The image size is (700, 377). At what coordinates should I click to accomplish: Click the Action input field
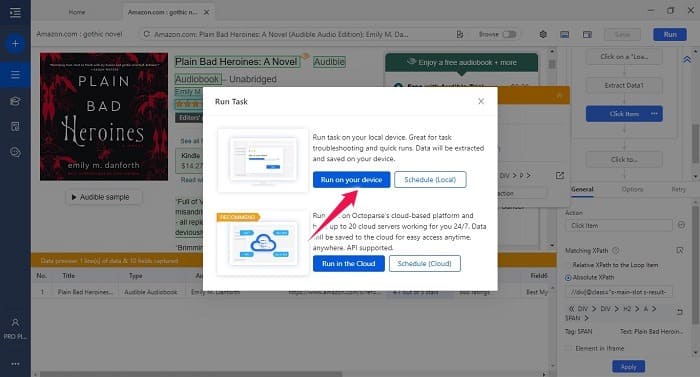[619, 226]
